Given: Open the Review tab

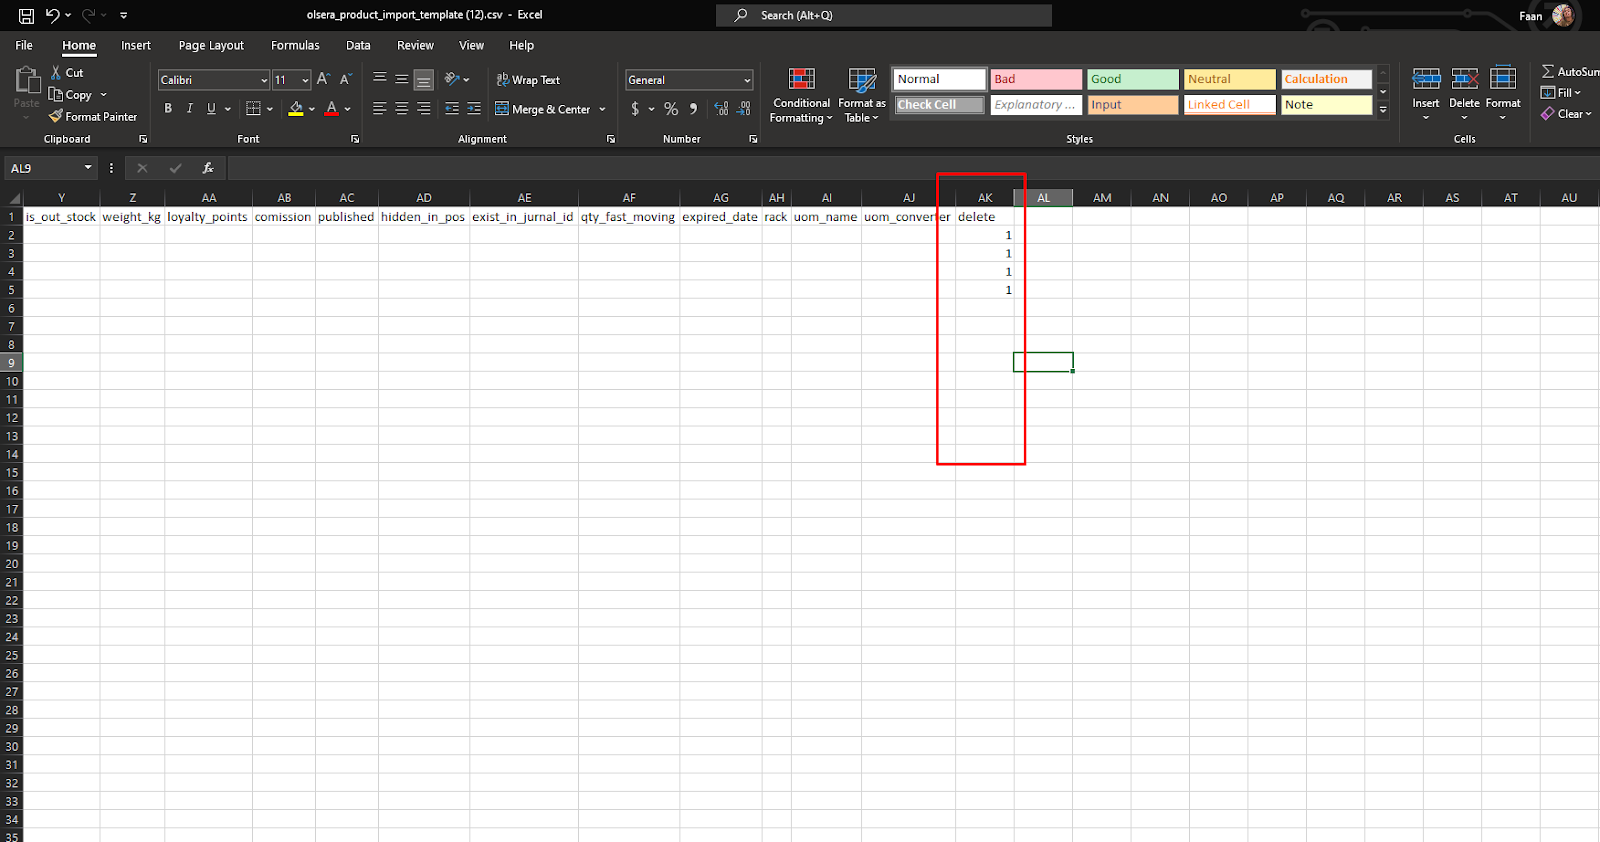Looking at the screenshot, I should (x=415, y=46).
